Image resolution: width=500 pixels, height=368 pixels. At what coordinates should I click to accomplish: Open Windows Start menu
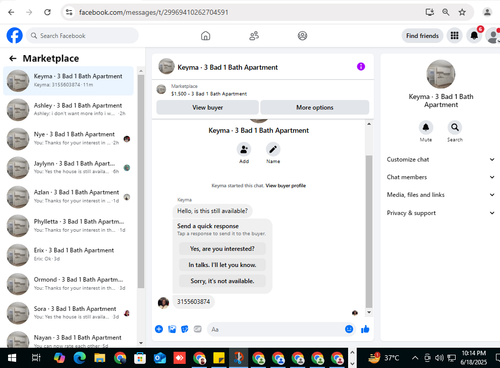tap(12, 358)
